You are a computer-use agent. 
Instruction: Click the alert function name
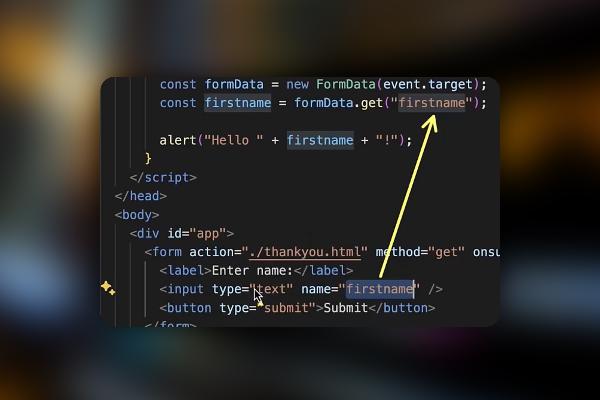[x=178, y=140]
